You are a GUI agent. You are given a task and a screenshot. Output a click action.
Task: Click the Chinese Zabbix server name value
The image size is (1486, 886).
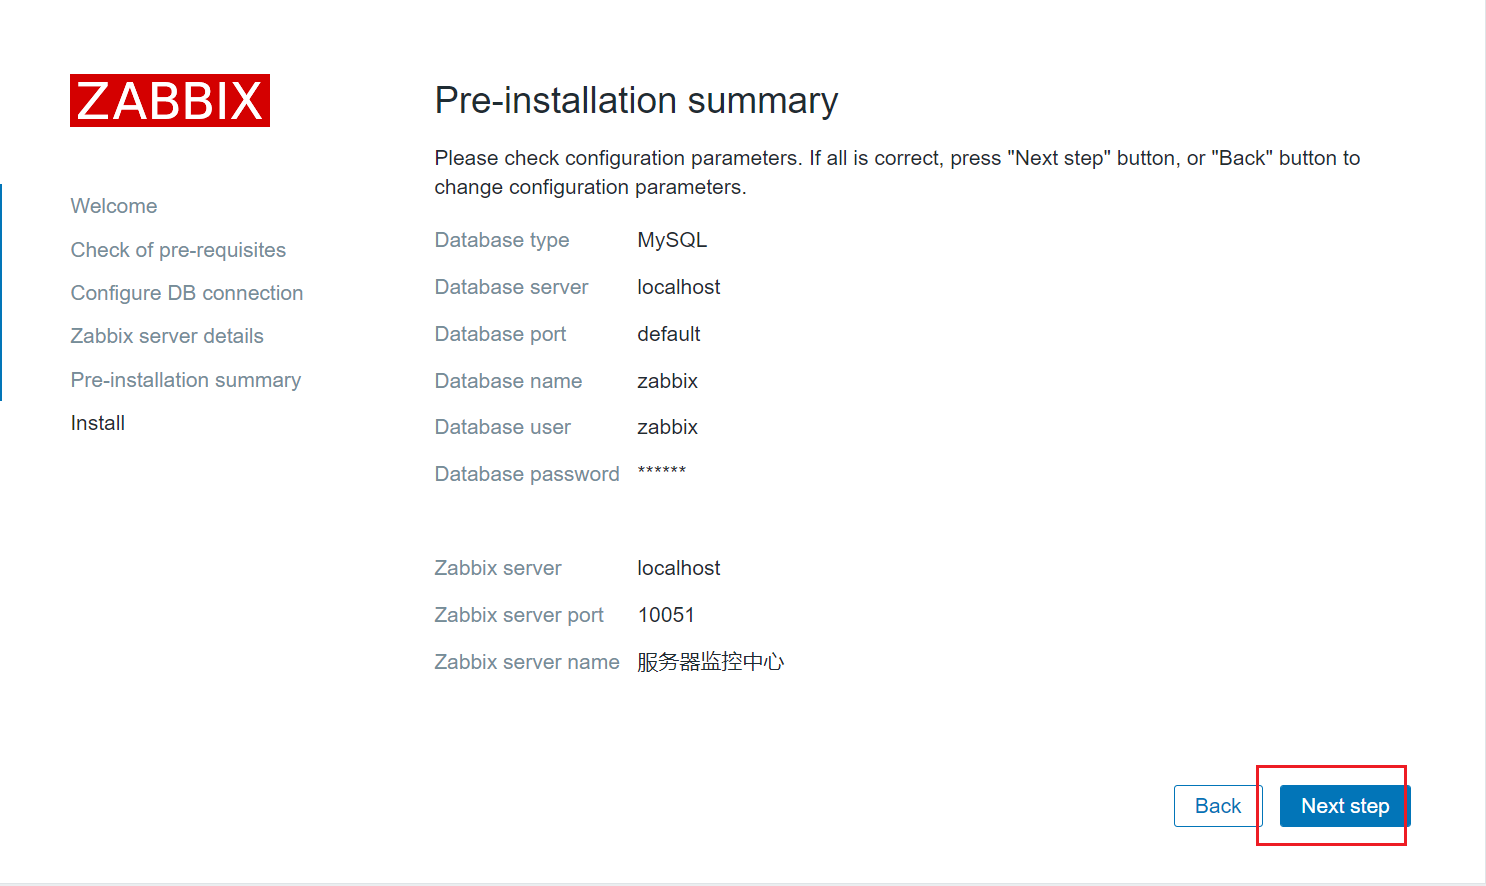click(x=711, y=662)
